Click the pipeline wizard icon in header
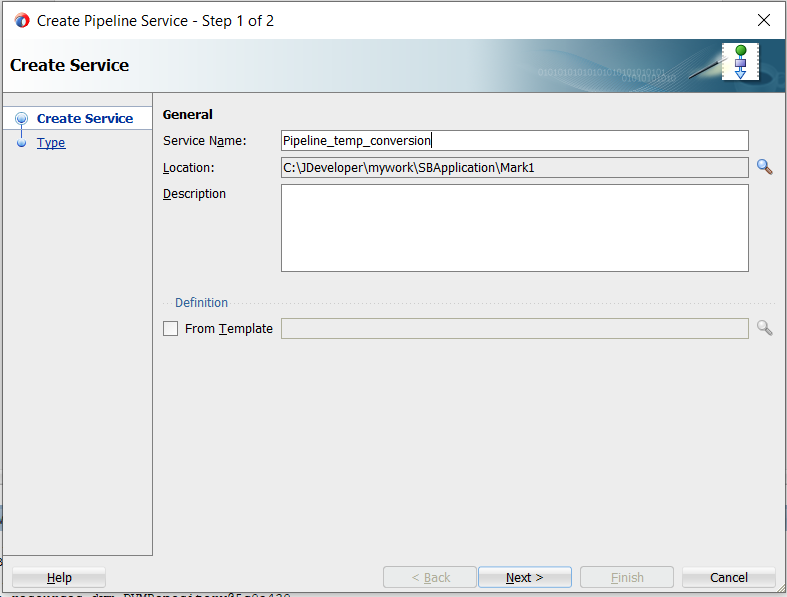 pos(740,62)
